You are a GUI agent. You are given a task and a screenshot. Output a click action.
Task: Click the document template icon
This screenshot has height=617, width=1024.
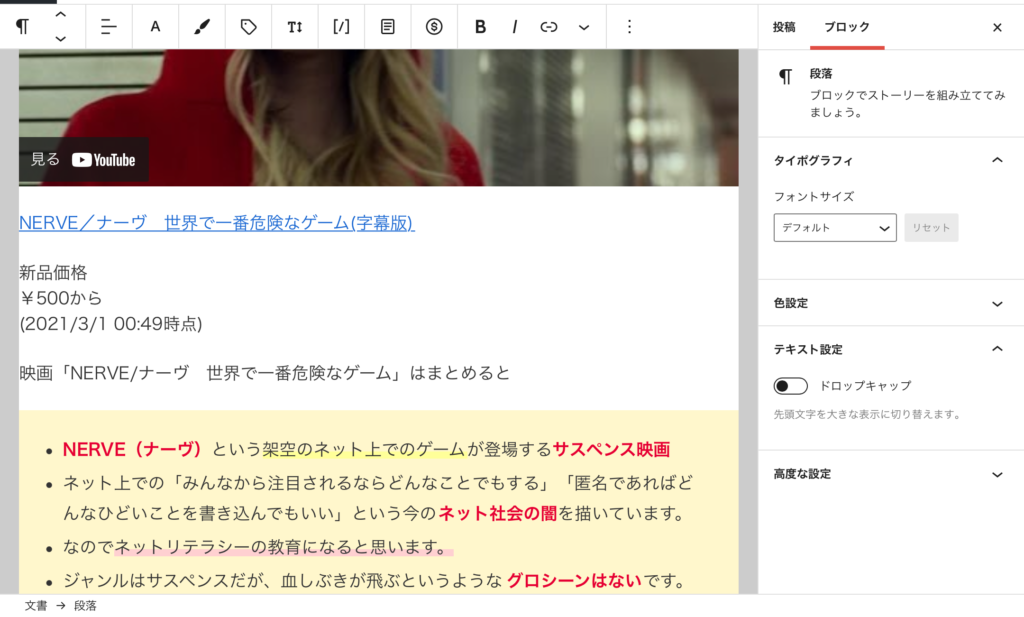tap(387, 27)
